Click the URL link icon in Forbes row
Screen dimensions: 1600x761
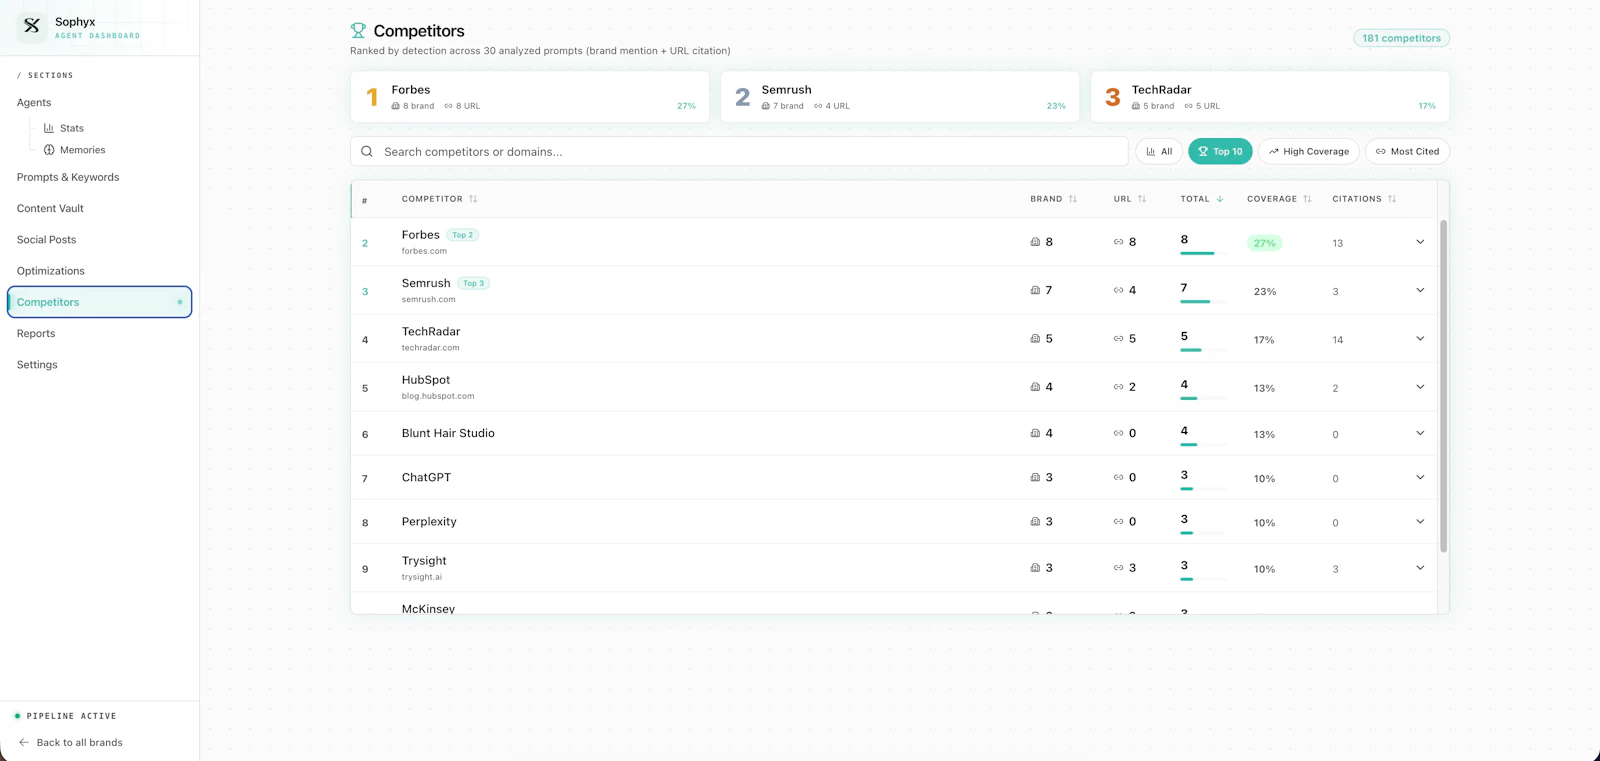coord(1118,242)
